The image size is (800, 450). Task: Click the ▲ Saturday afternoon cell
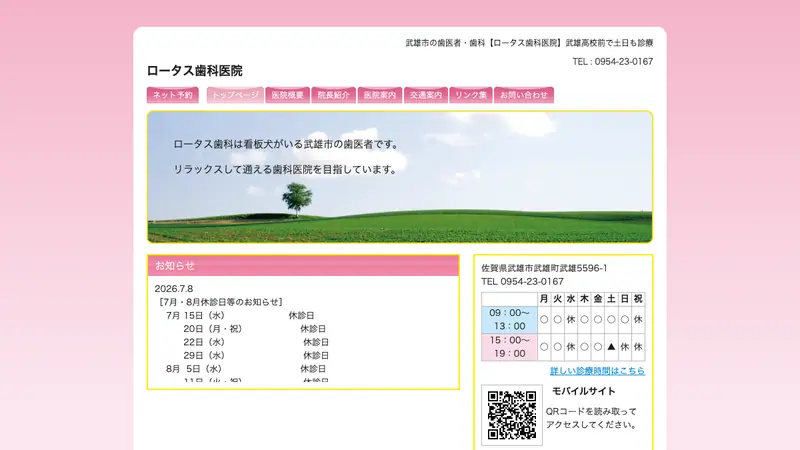[611, 347]
